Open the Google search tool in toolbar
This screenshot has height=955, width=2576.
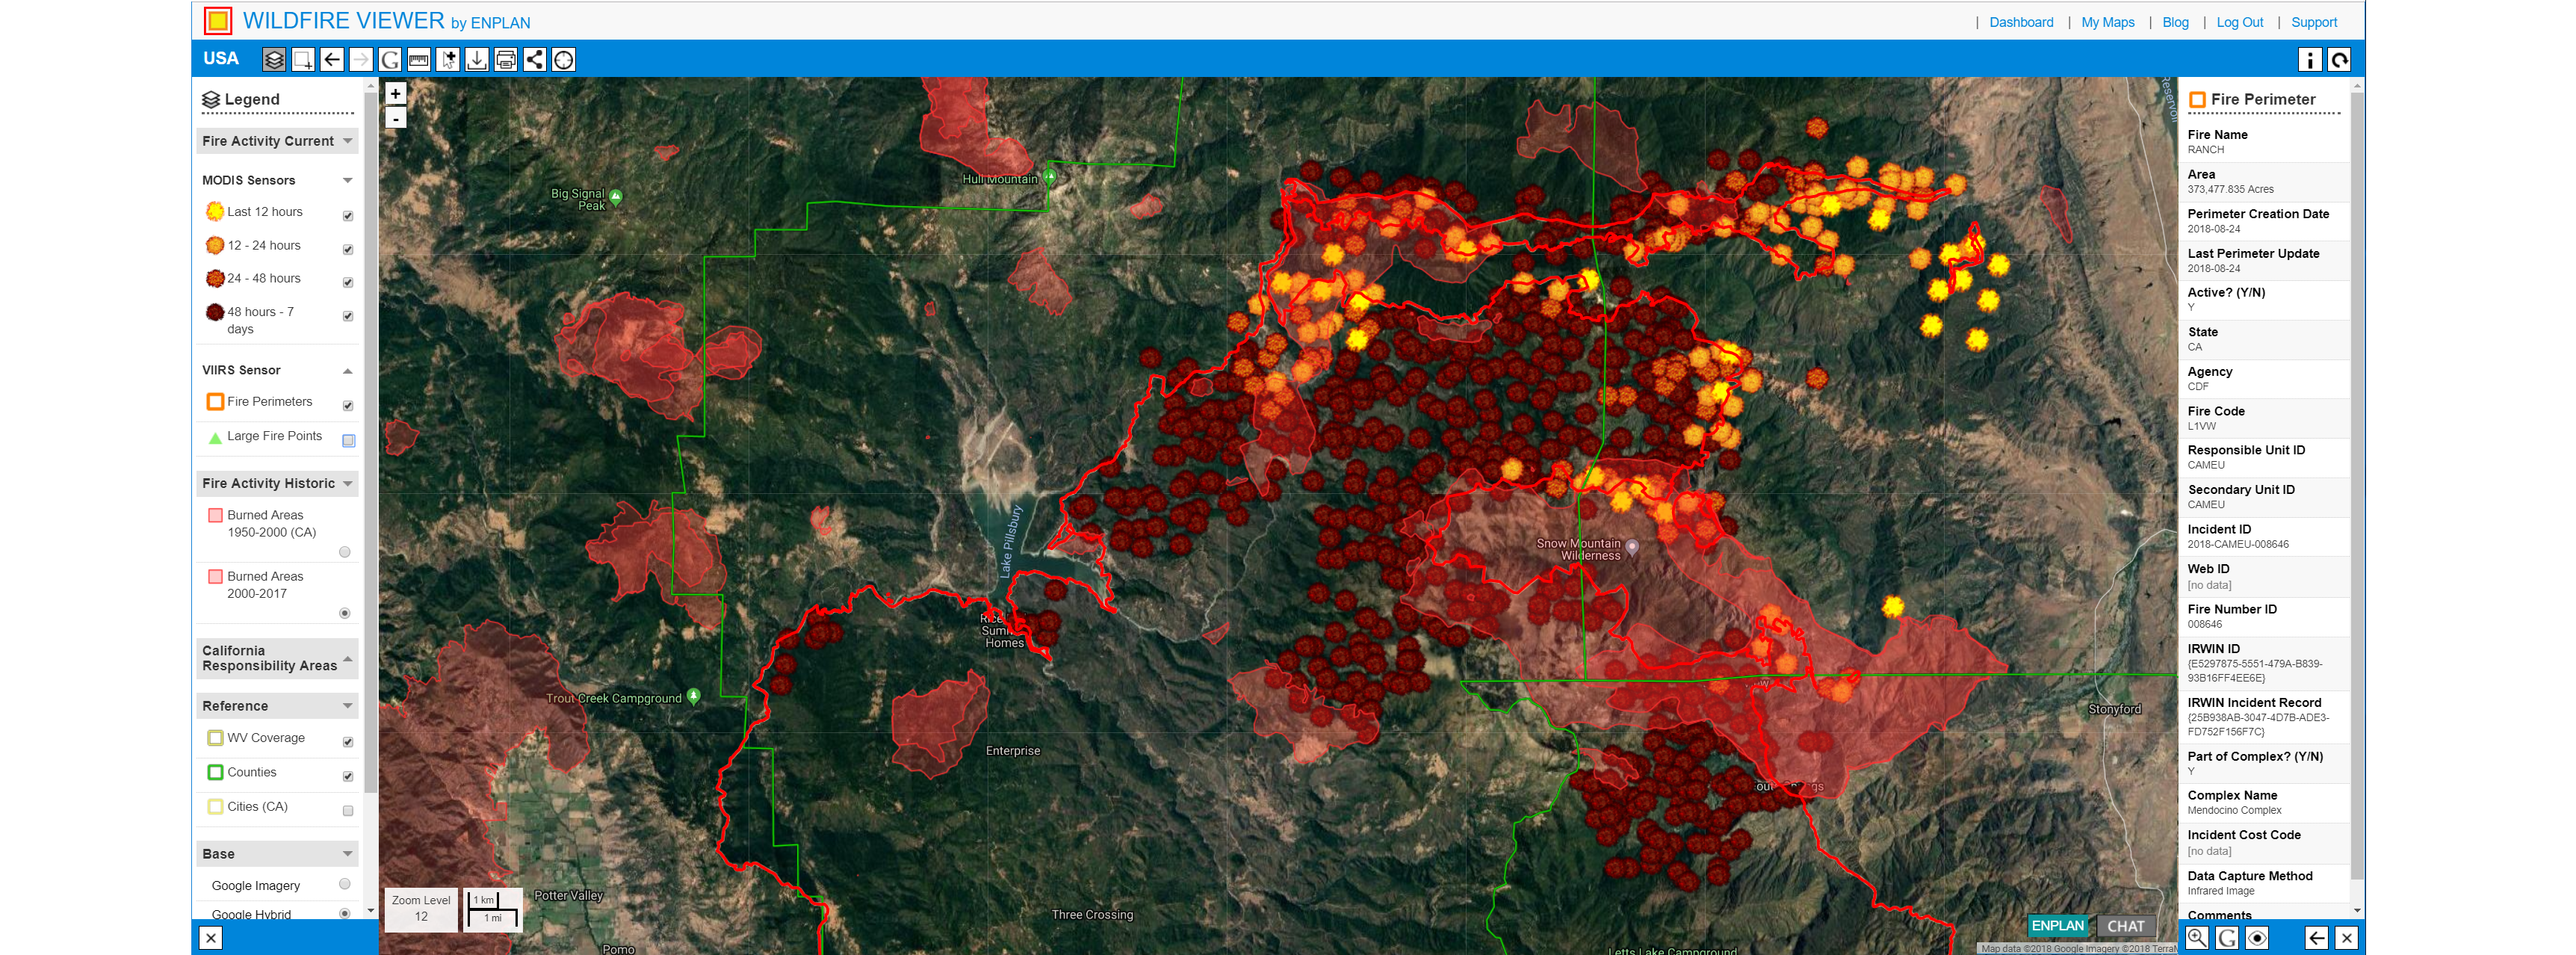tap(390, 60)
